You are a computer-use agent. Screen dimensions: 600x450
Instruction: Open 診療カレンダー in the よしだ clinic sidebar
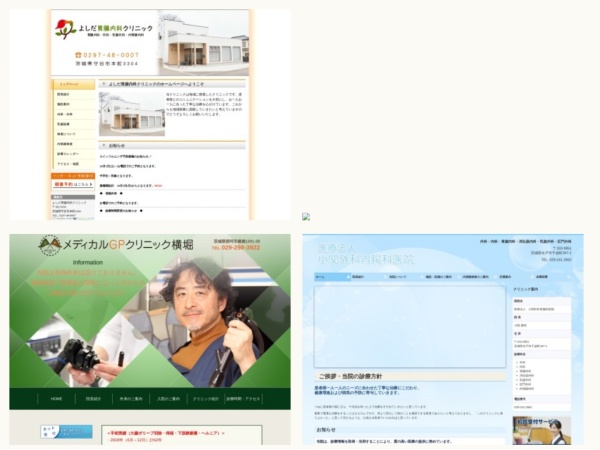click(73, 154)
